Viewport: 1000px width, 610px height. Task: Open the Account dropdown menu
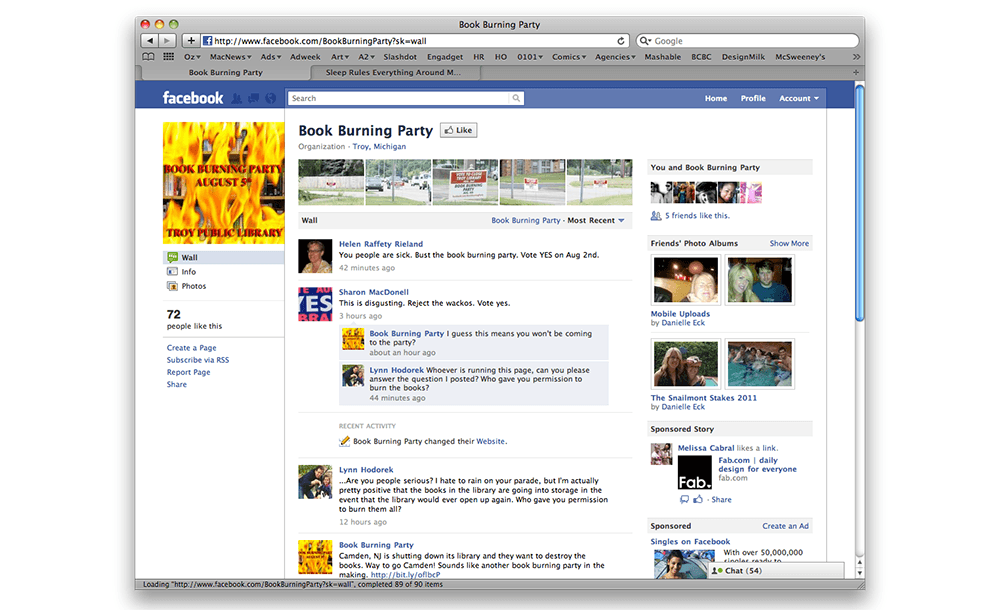798,98
